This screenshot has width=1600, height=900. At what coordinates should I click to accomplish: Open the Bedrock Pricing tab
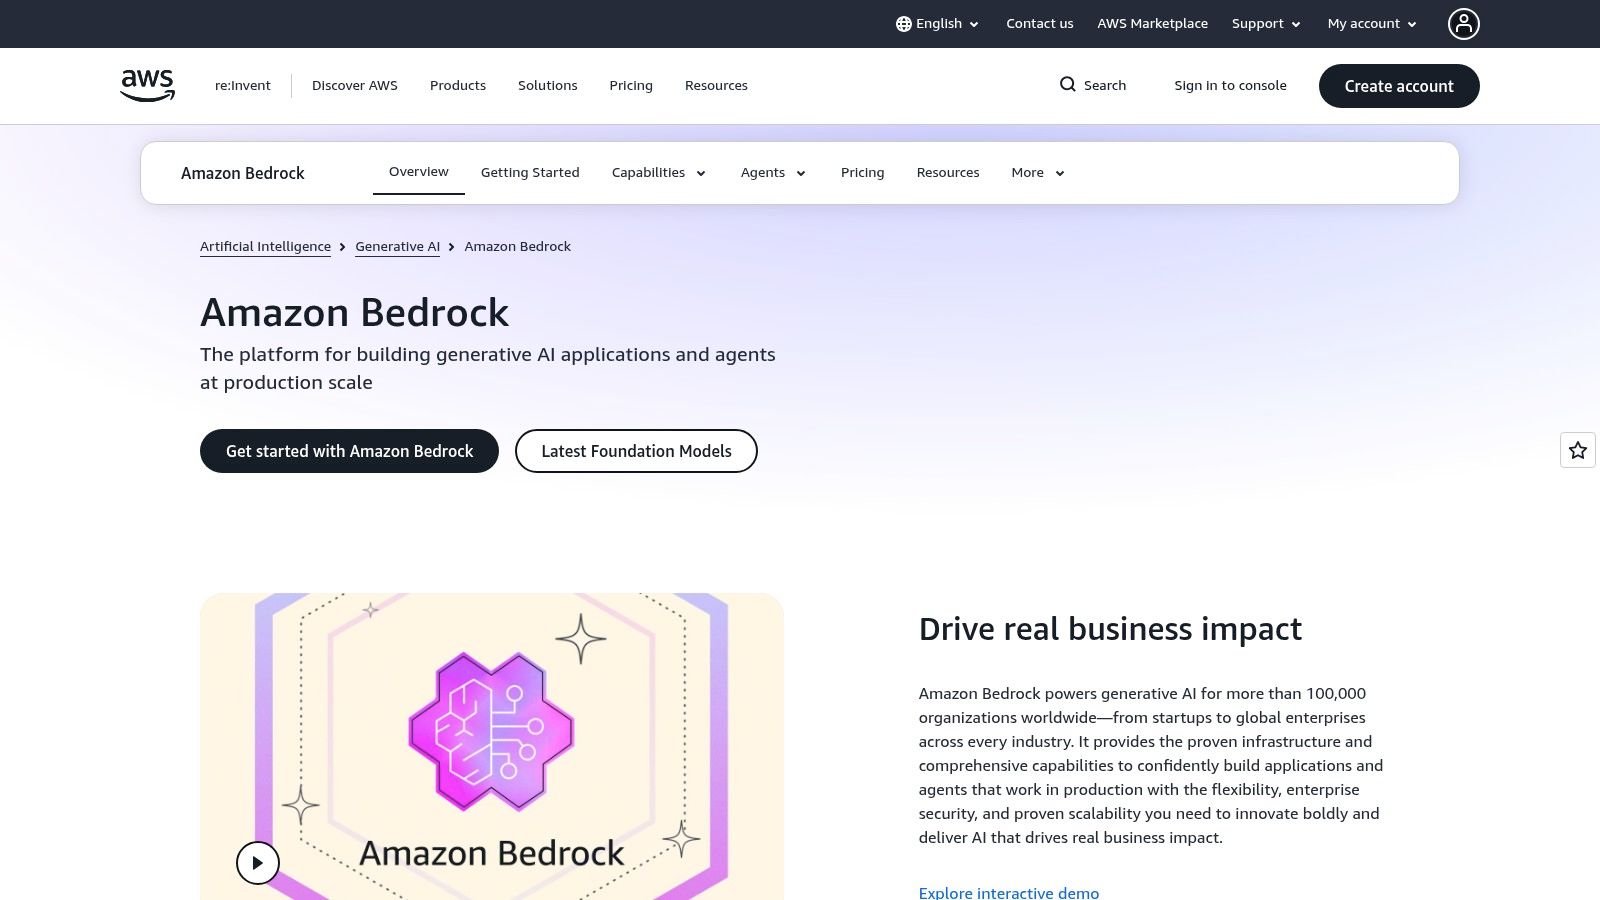click(863, 173)
